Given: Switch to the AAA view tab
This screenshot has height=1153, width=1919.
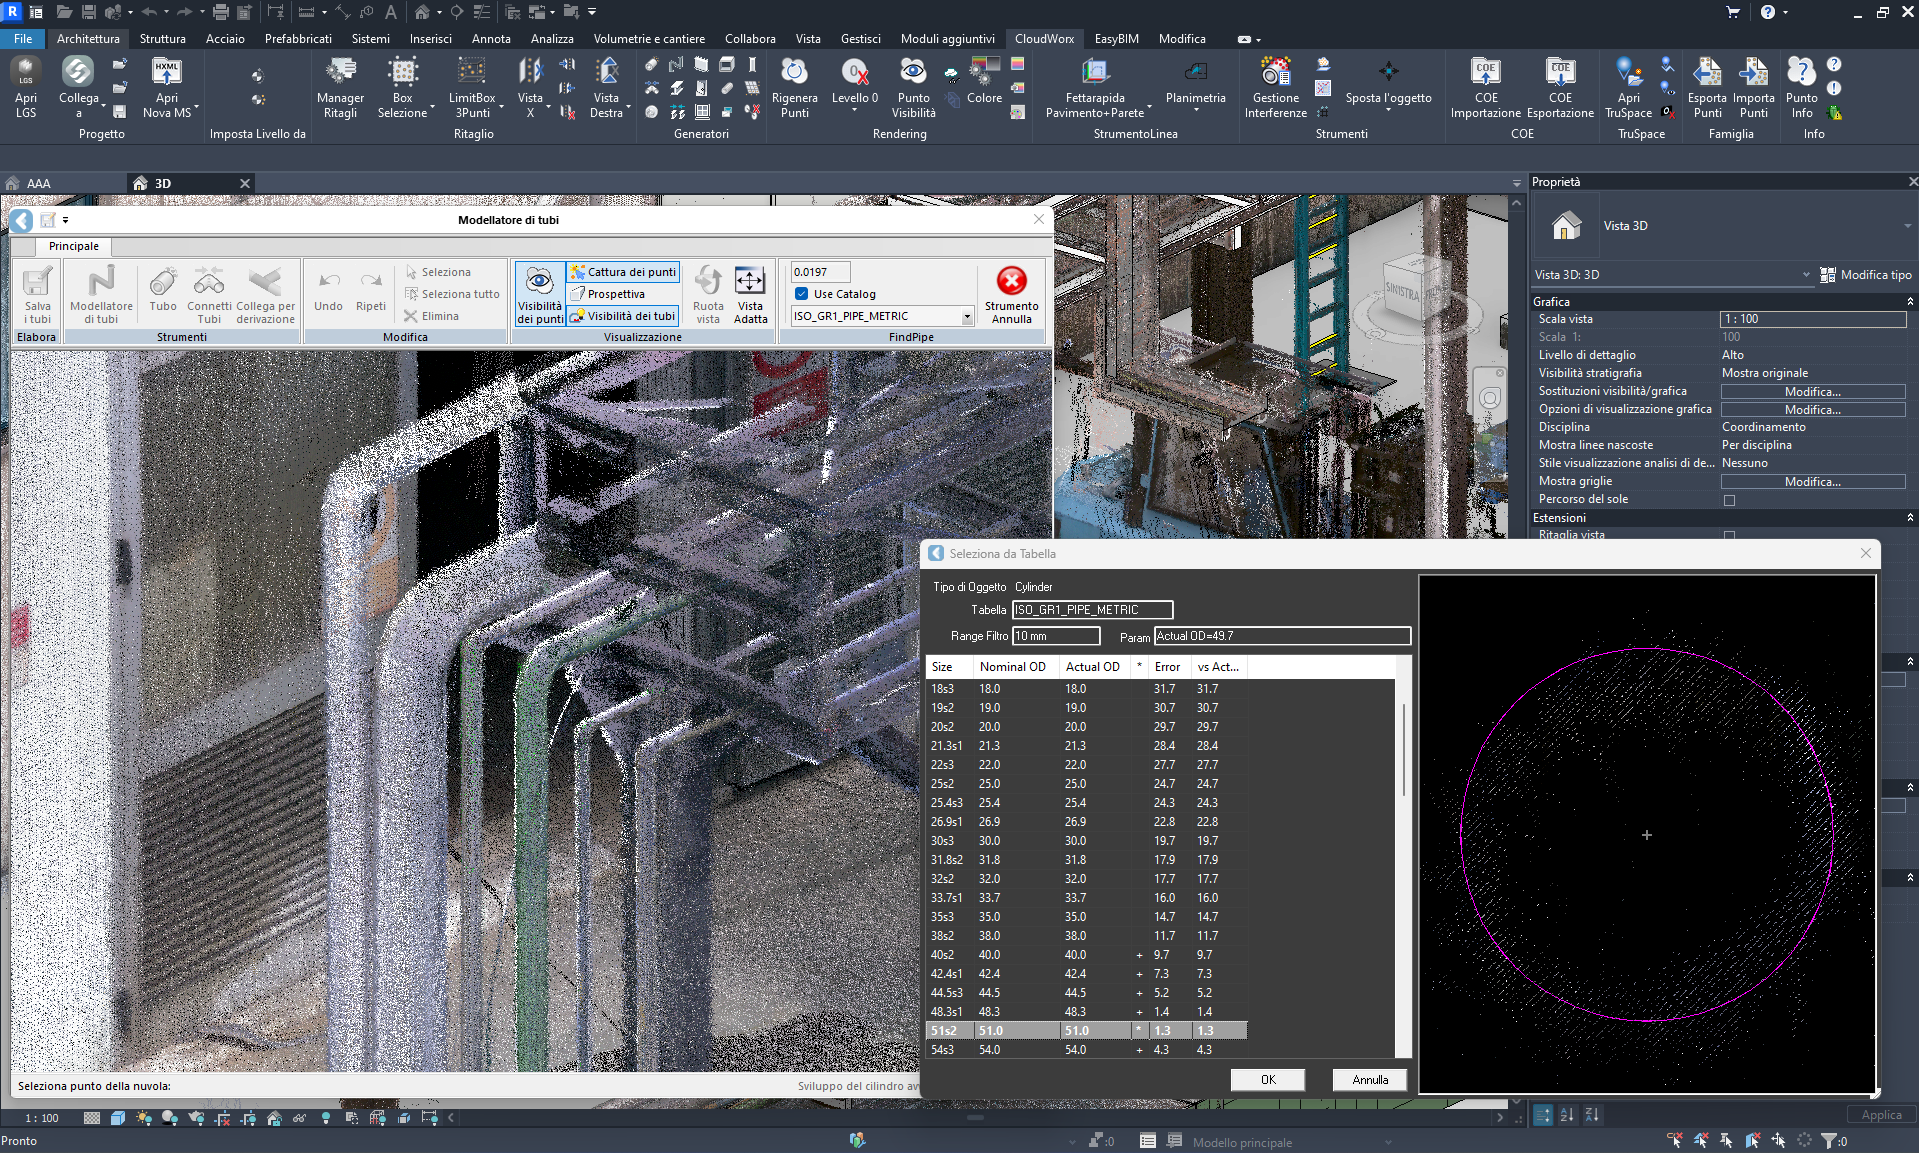Looking at the screenshot, I should click(x=38, y=183).
